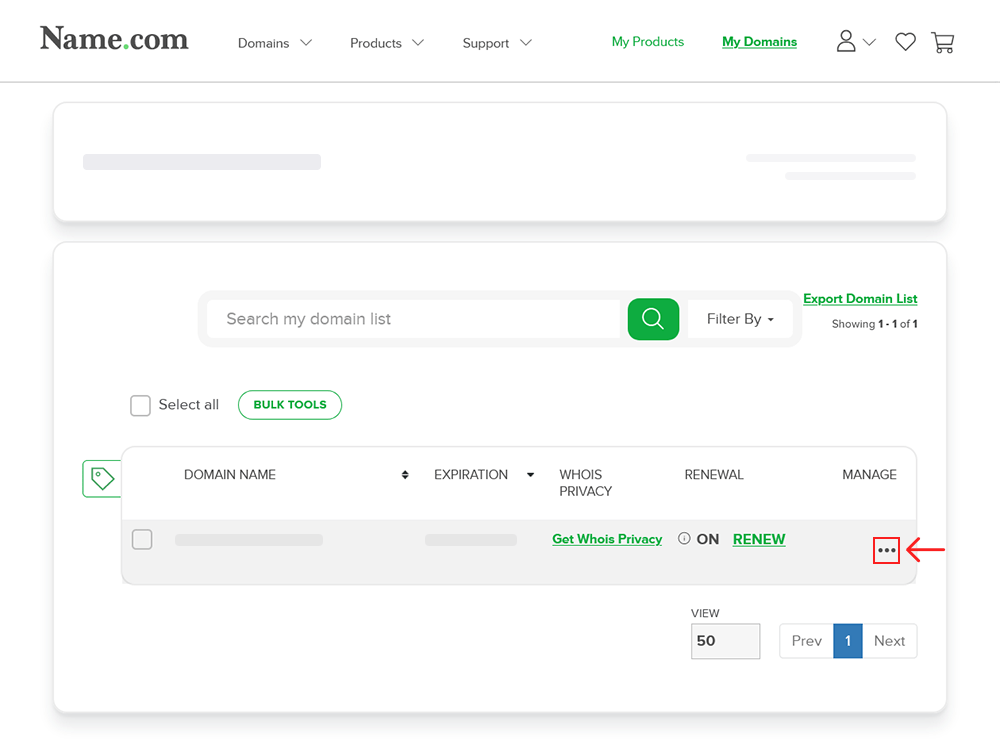
Task: Open the user account icon menu
Action: [846, 41]
